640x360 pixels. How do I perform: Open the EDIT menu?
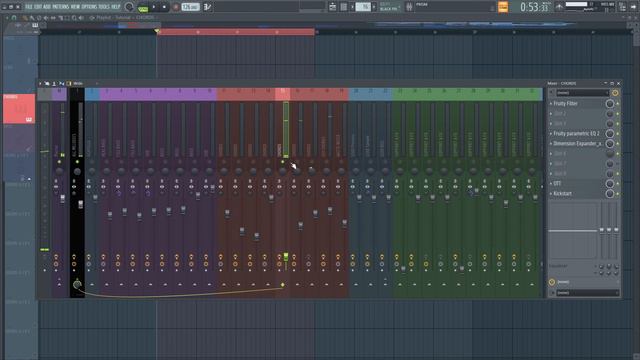click(38, 7)
